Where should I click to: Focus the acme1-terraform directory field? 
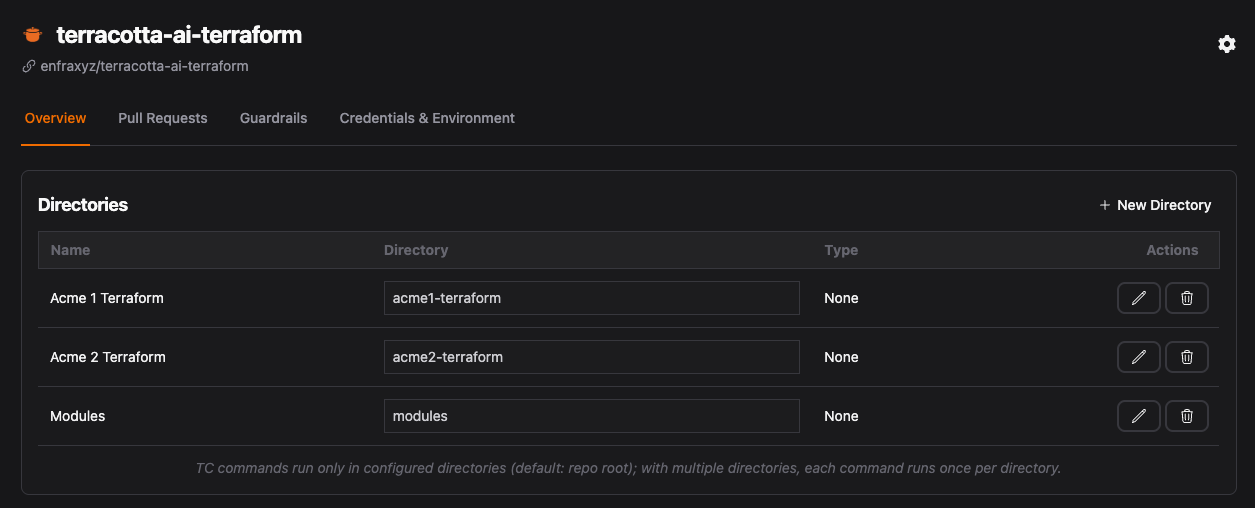(x=591, y=298)
